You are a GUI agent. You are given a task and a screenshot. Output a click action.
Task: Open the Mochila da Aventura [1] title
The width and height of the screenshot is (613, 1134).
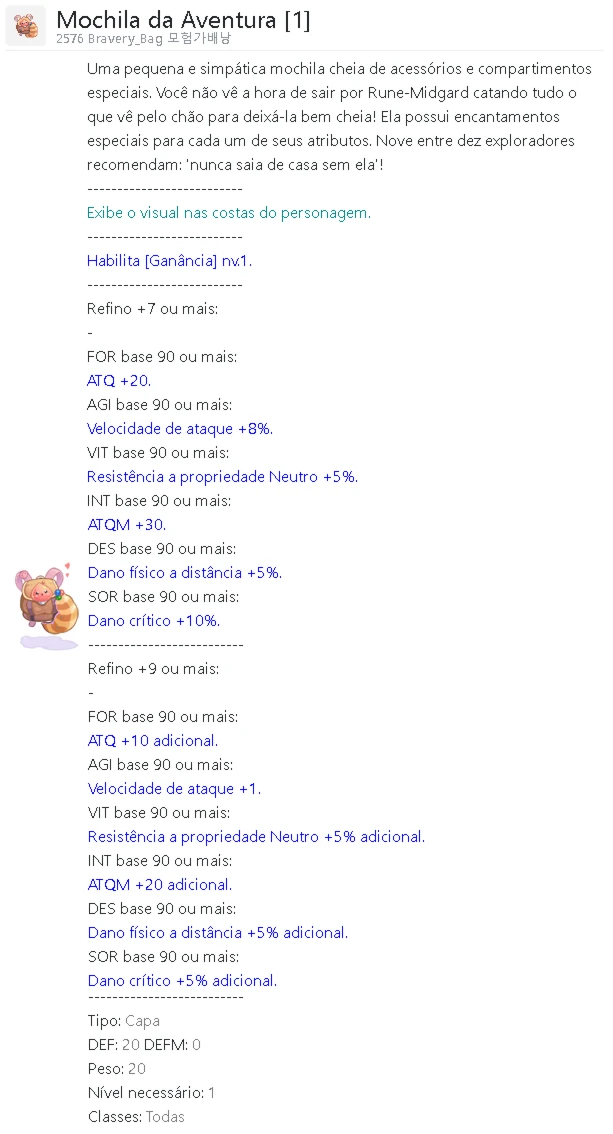184,20
